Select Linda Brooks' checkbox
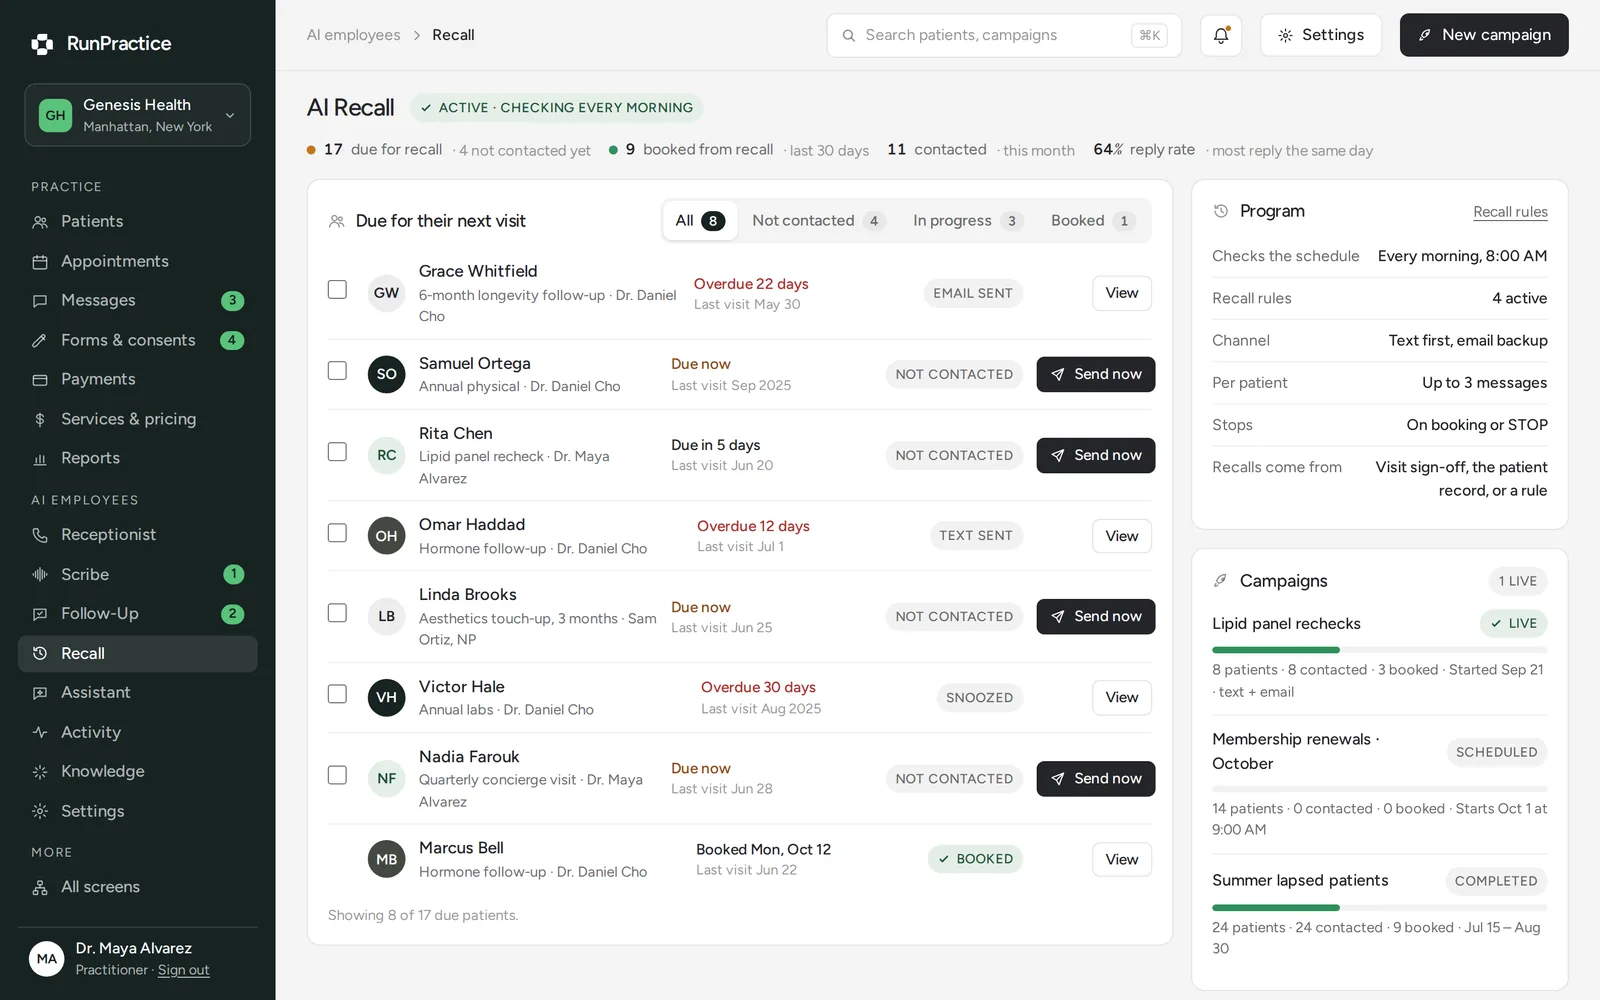 click(x=337, y=612)
